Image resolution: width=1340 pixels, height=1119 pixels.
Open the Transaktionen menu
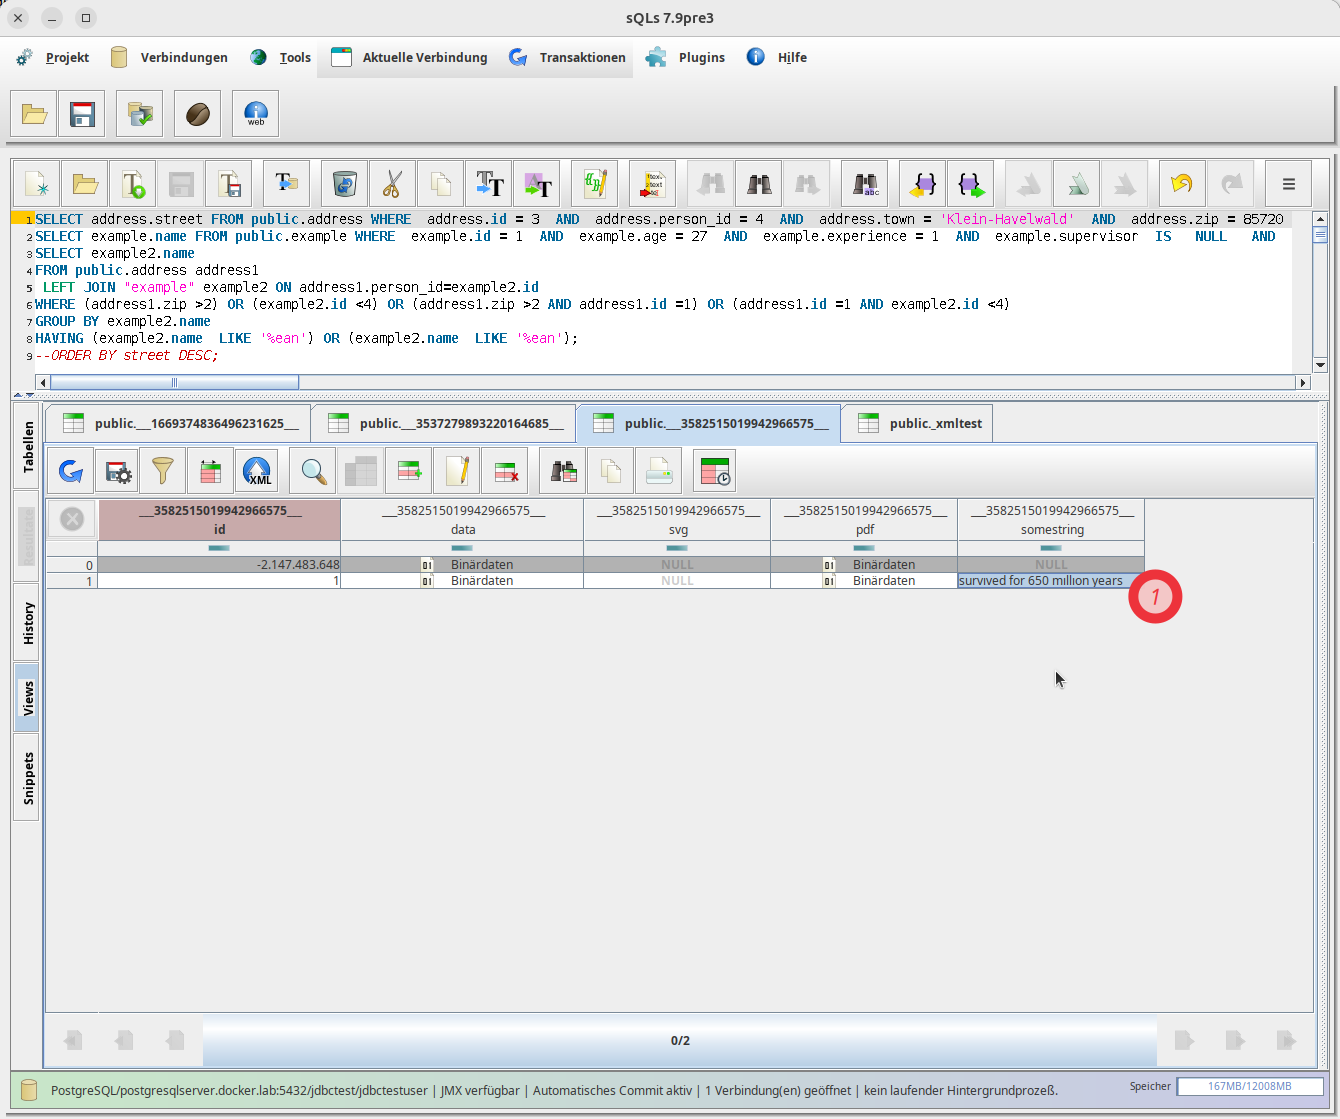[x=567, y=58]
